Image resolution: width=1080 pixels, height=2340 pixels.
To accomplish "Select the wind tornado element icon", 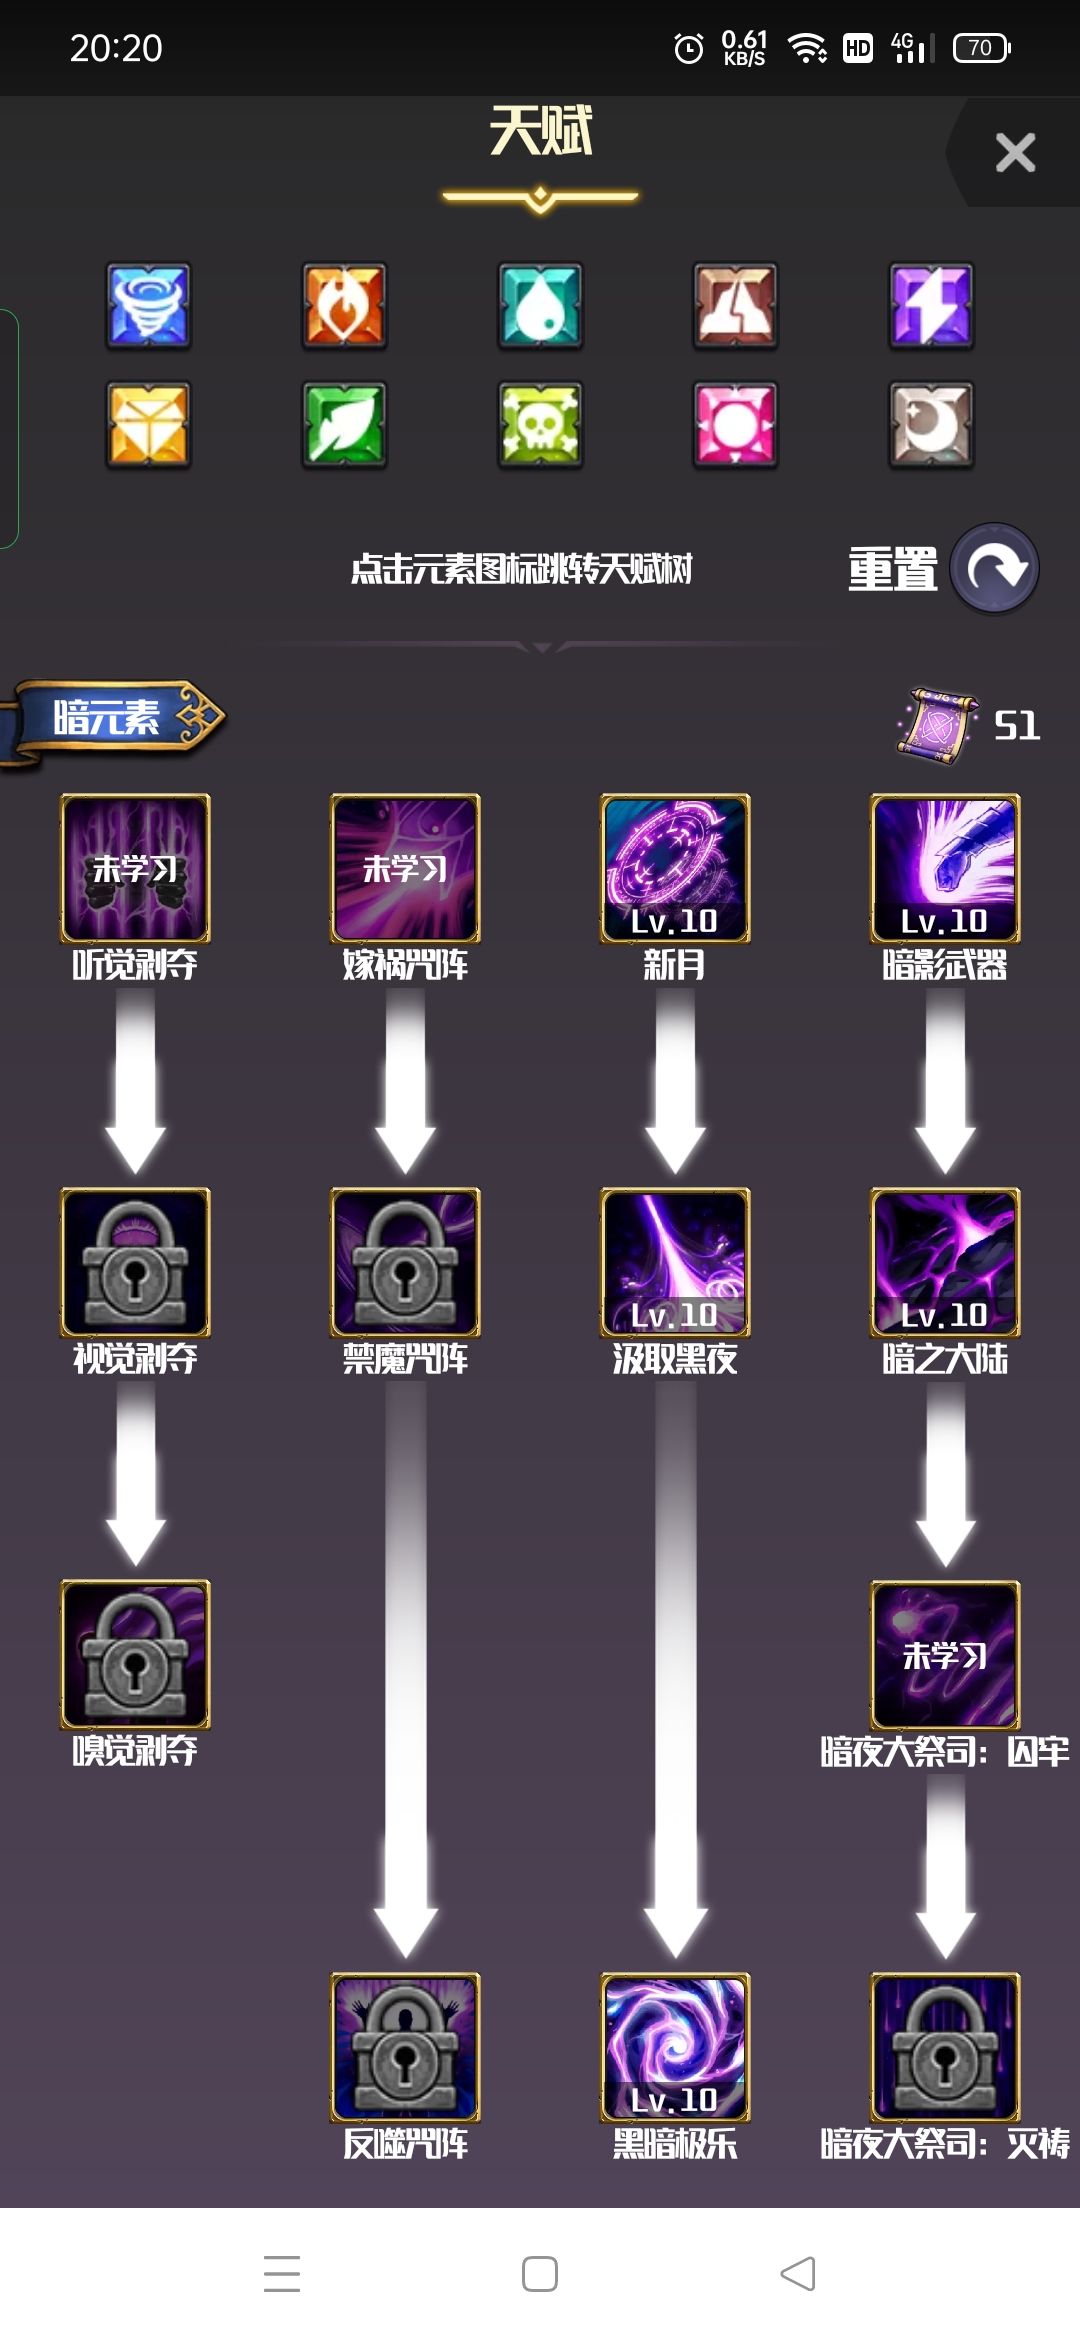I will point(148,306).
